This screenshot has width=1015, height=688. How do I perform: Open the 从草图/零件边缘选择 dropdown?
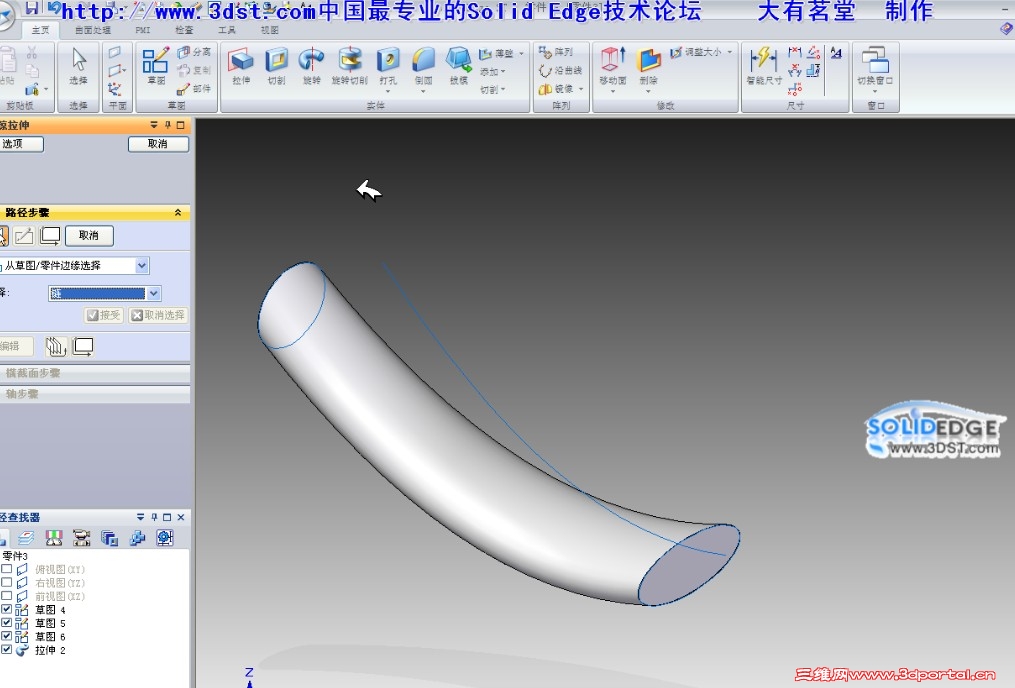(142, 265)
